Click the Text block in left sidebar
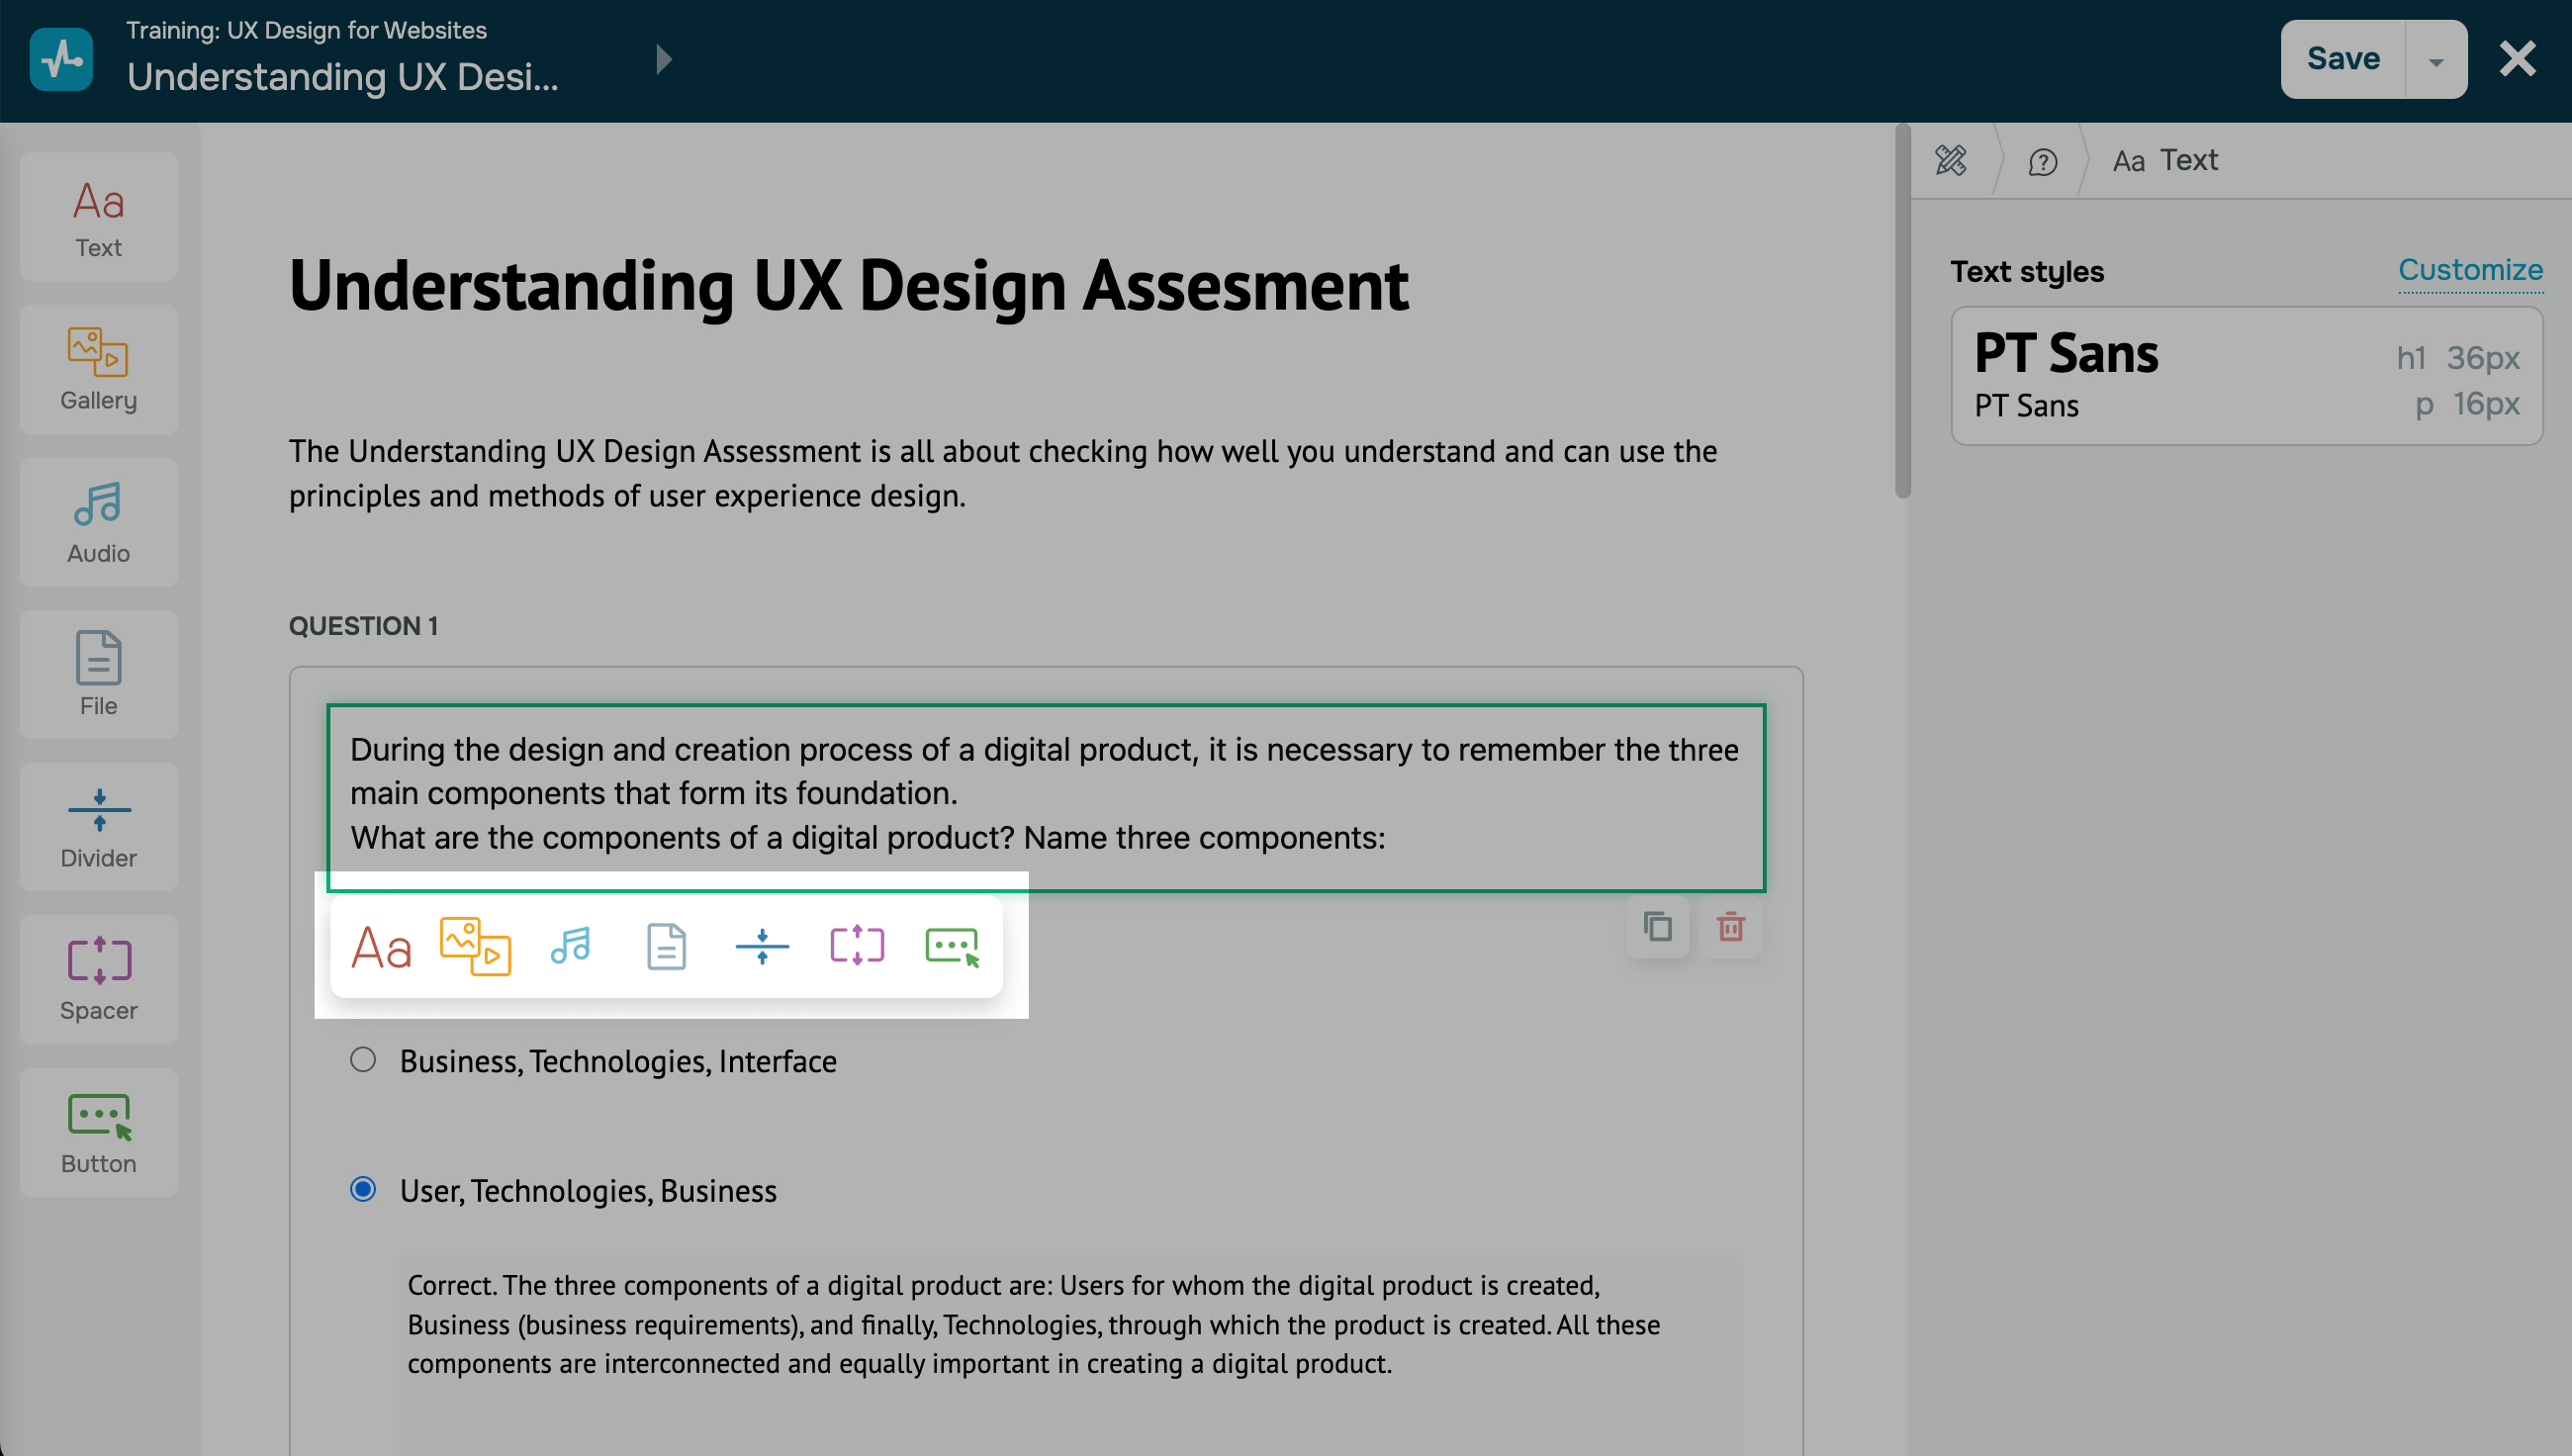This screenshot has width=2572, height=1456. (98, 218)
